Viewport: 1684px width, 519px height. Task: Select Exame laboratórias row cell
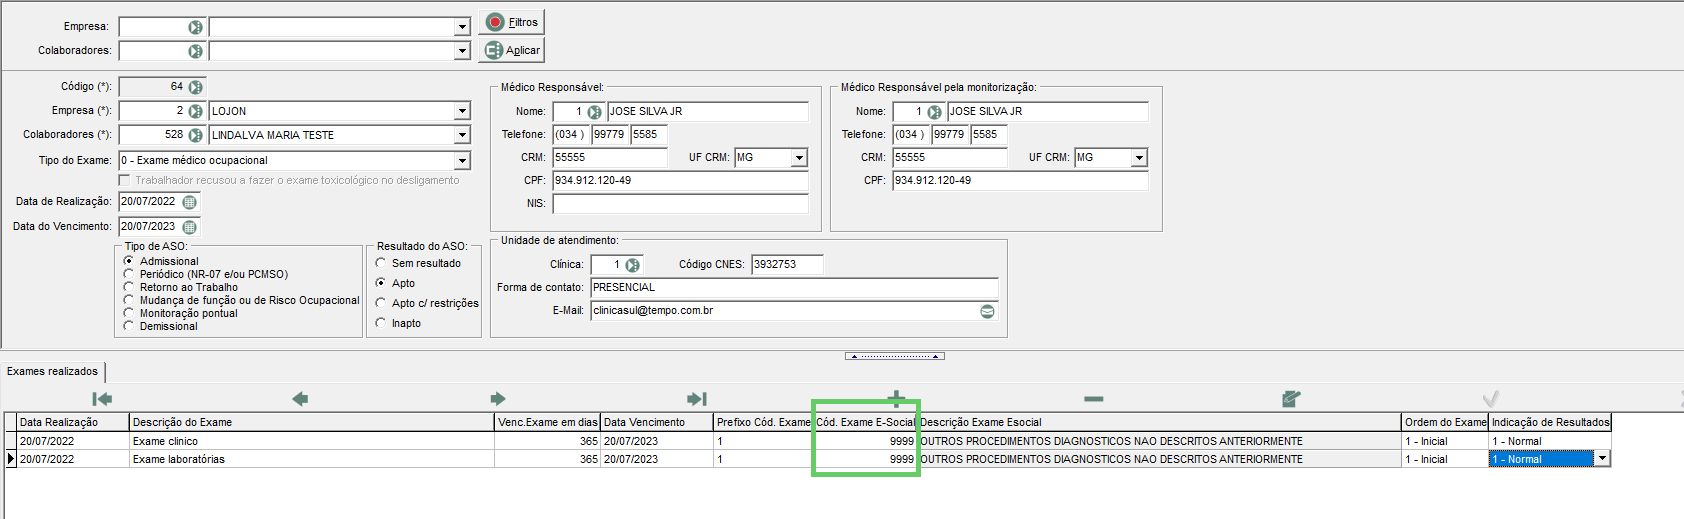coord(312,459)
